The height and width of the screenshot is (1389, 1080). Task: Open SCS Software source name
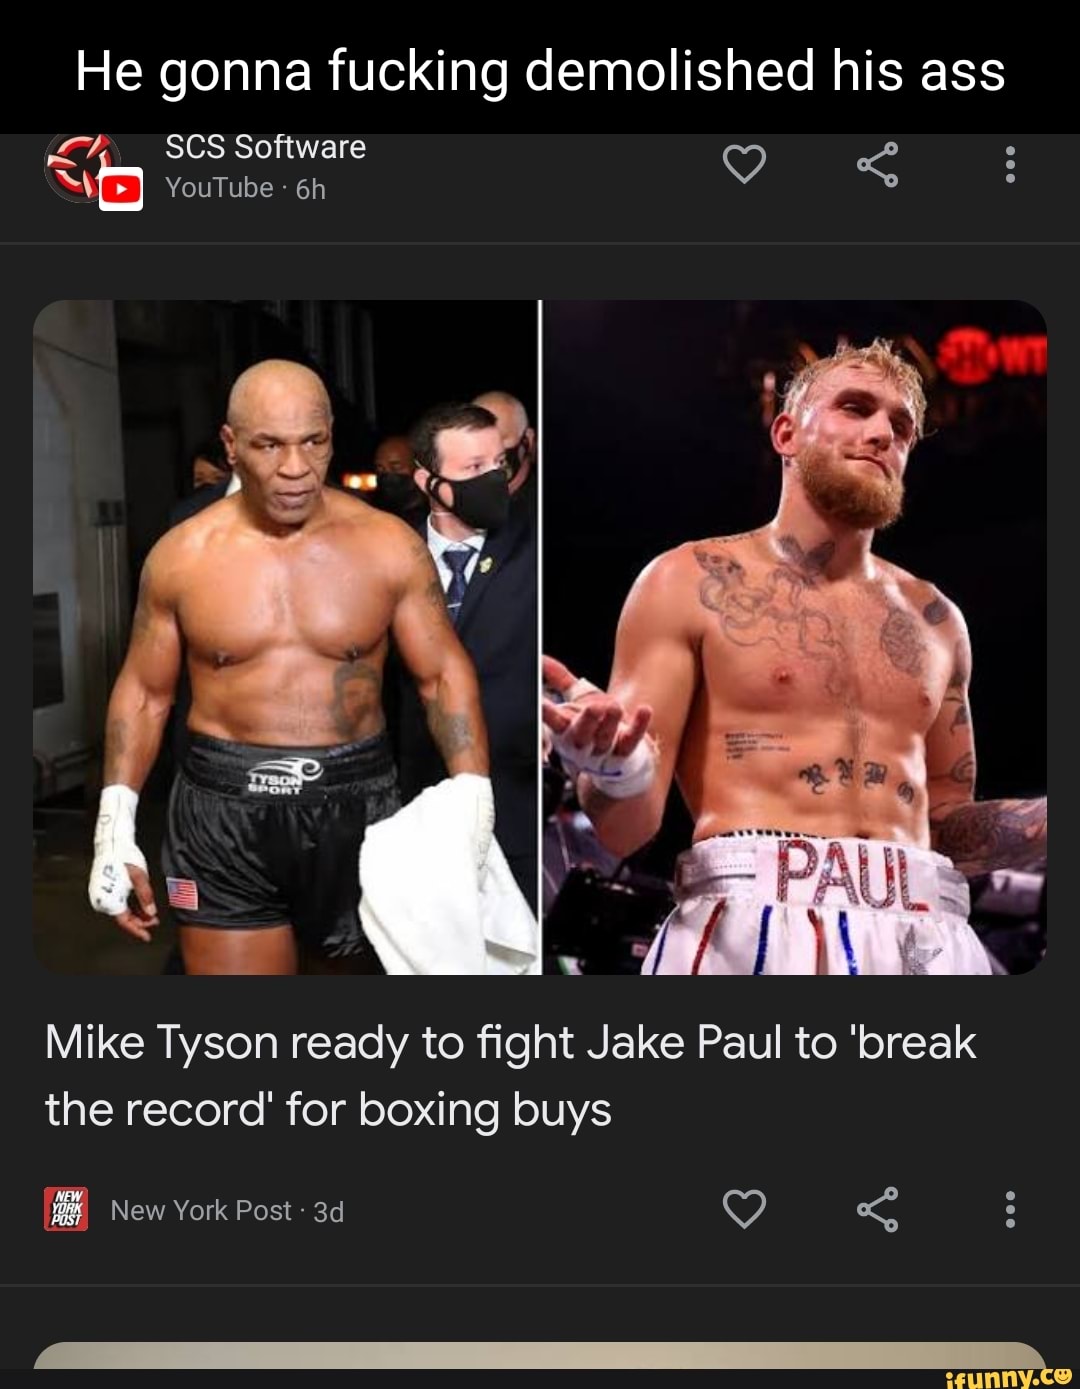[265, 147]
